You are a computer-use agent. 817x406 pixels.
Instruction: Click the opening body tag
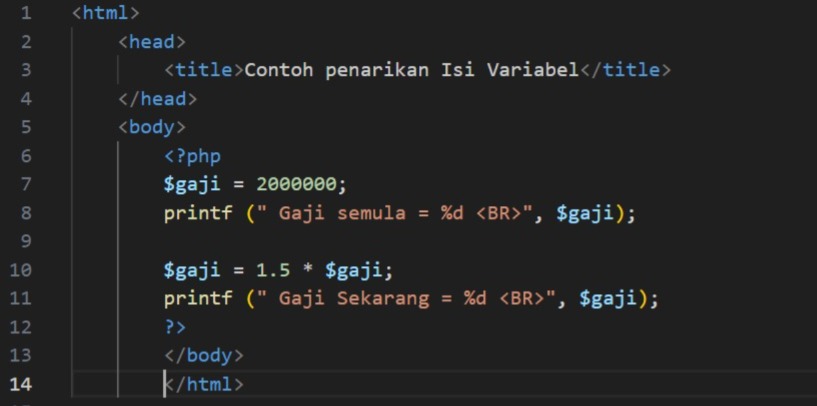(152, 127)
